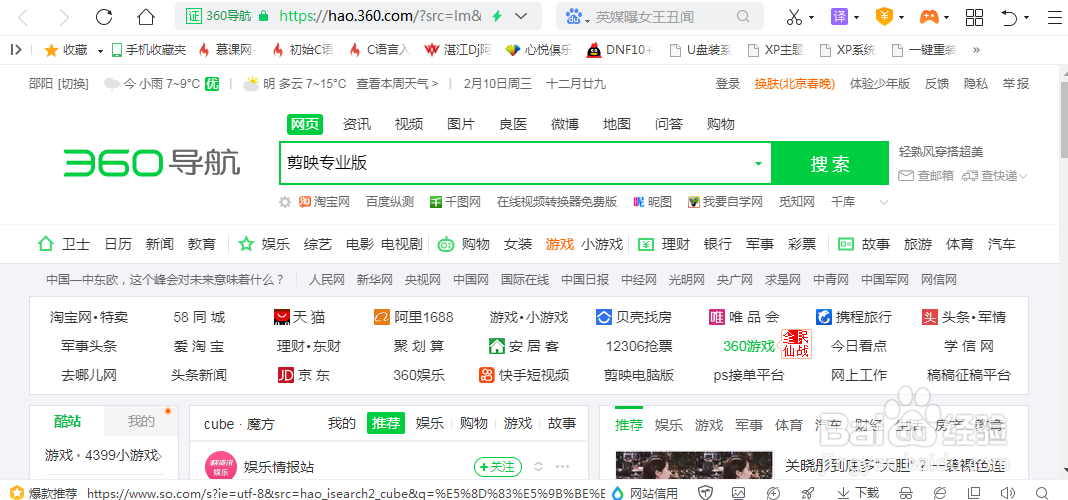Open search suggestions dropdown arrow in search box
Image resolution: width=1068 pixels, height=500 pixels.
click(758, 163)
